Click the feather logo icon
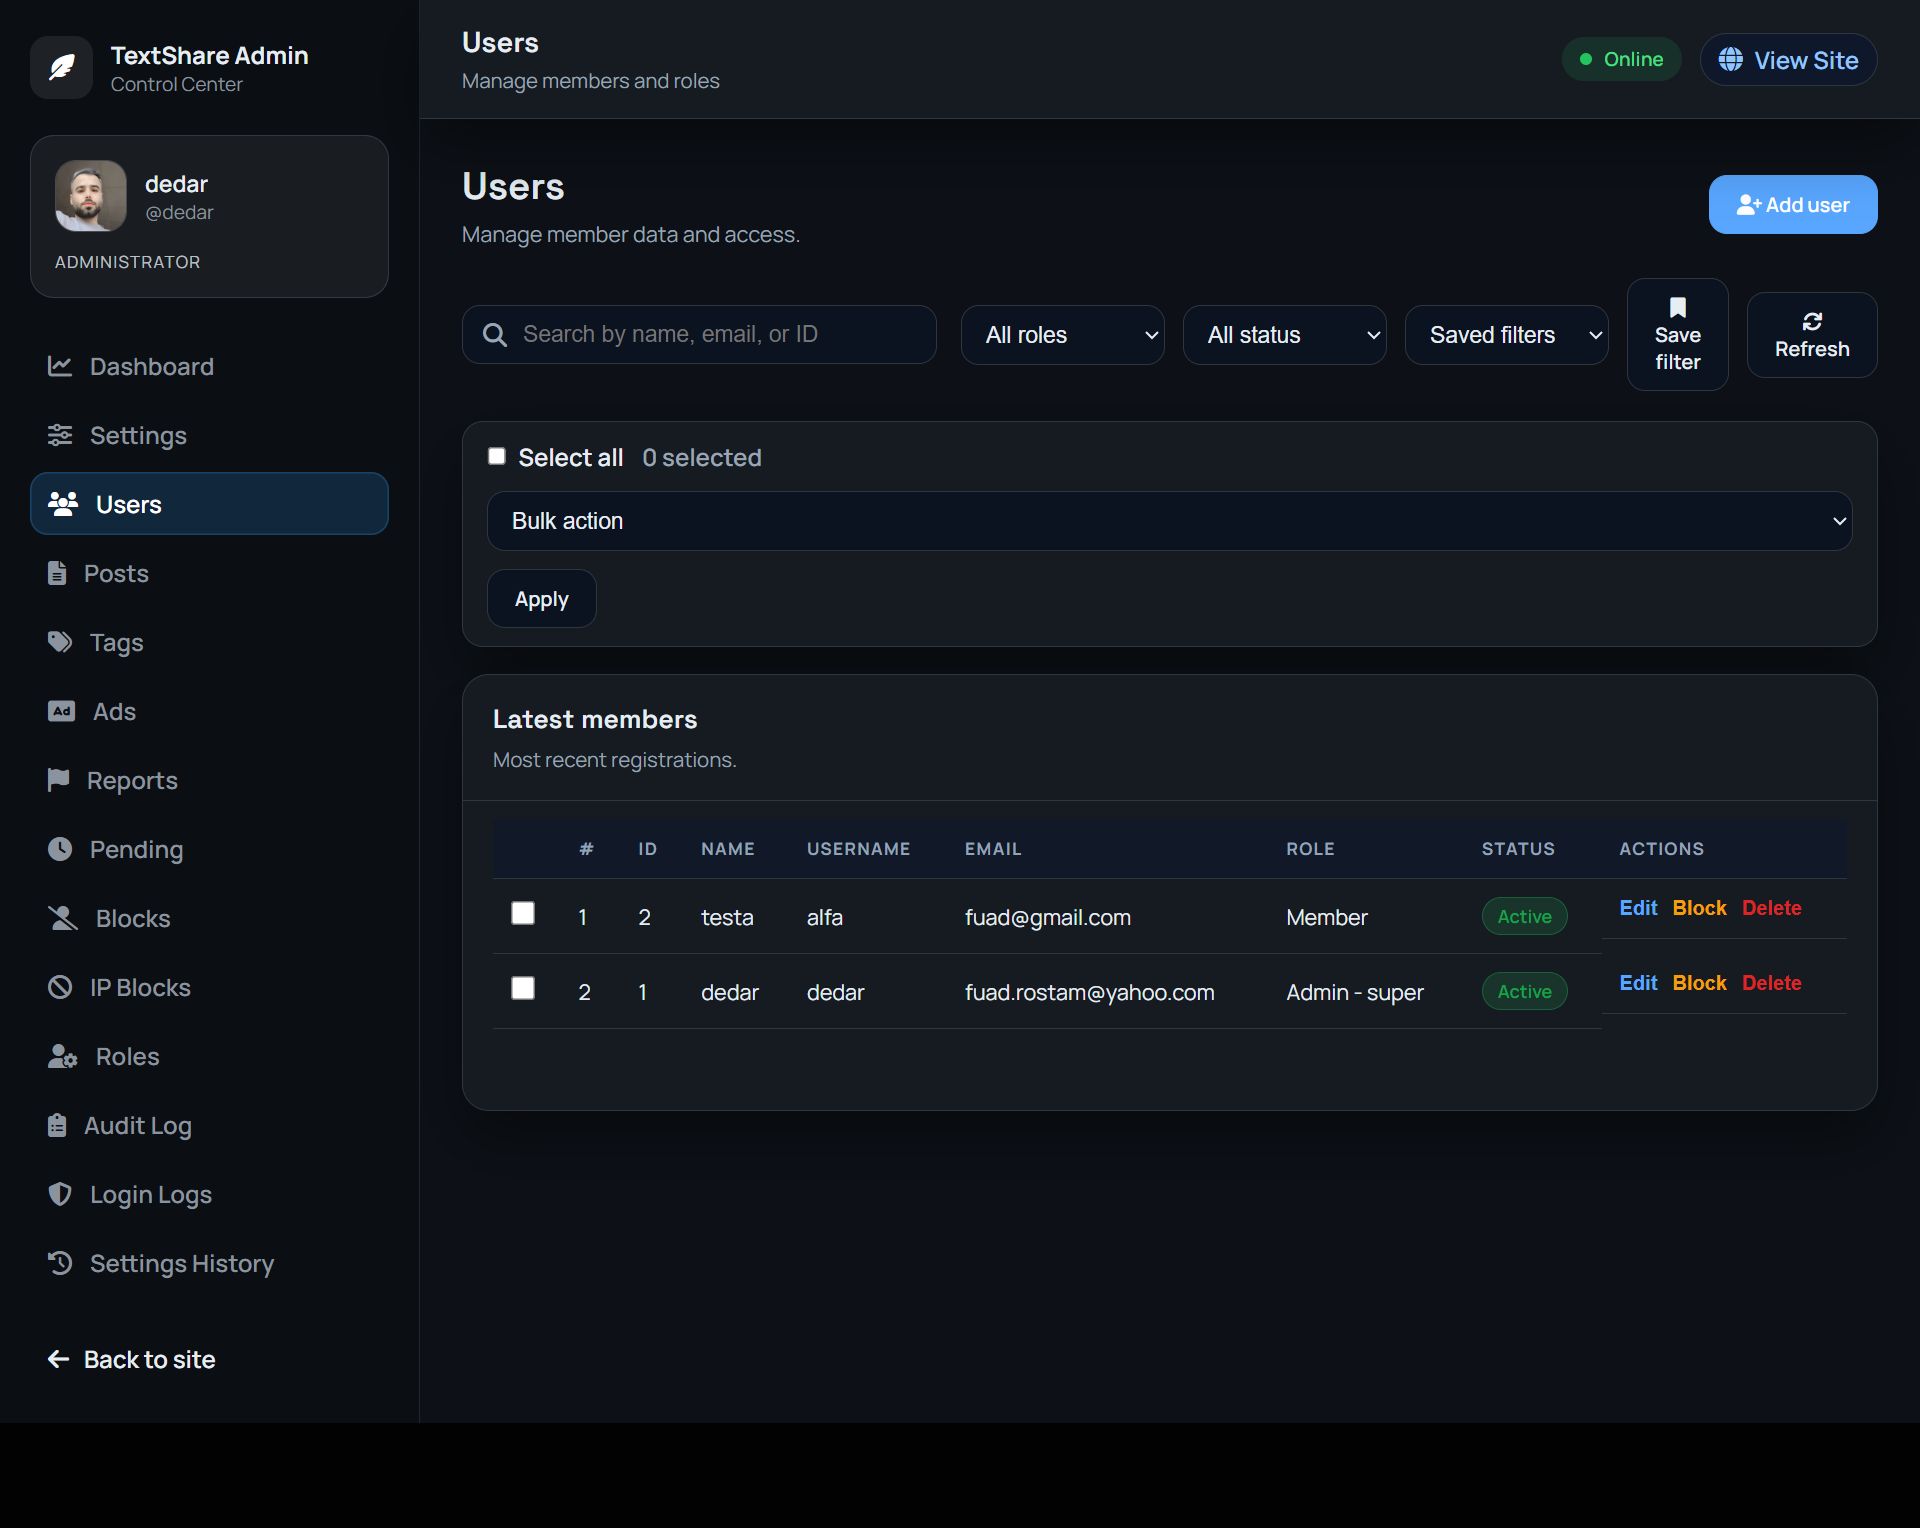Image resolution: width=1920 pixels, height=1528 pixels. (x=62, y=68)
